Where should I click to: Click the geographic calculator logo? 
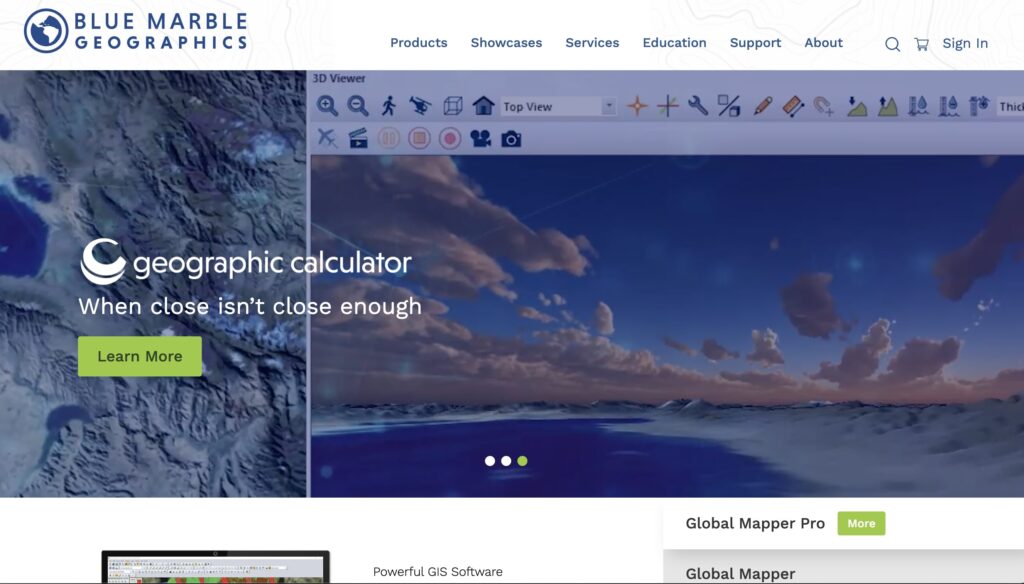click(x=246, y=261)
